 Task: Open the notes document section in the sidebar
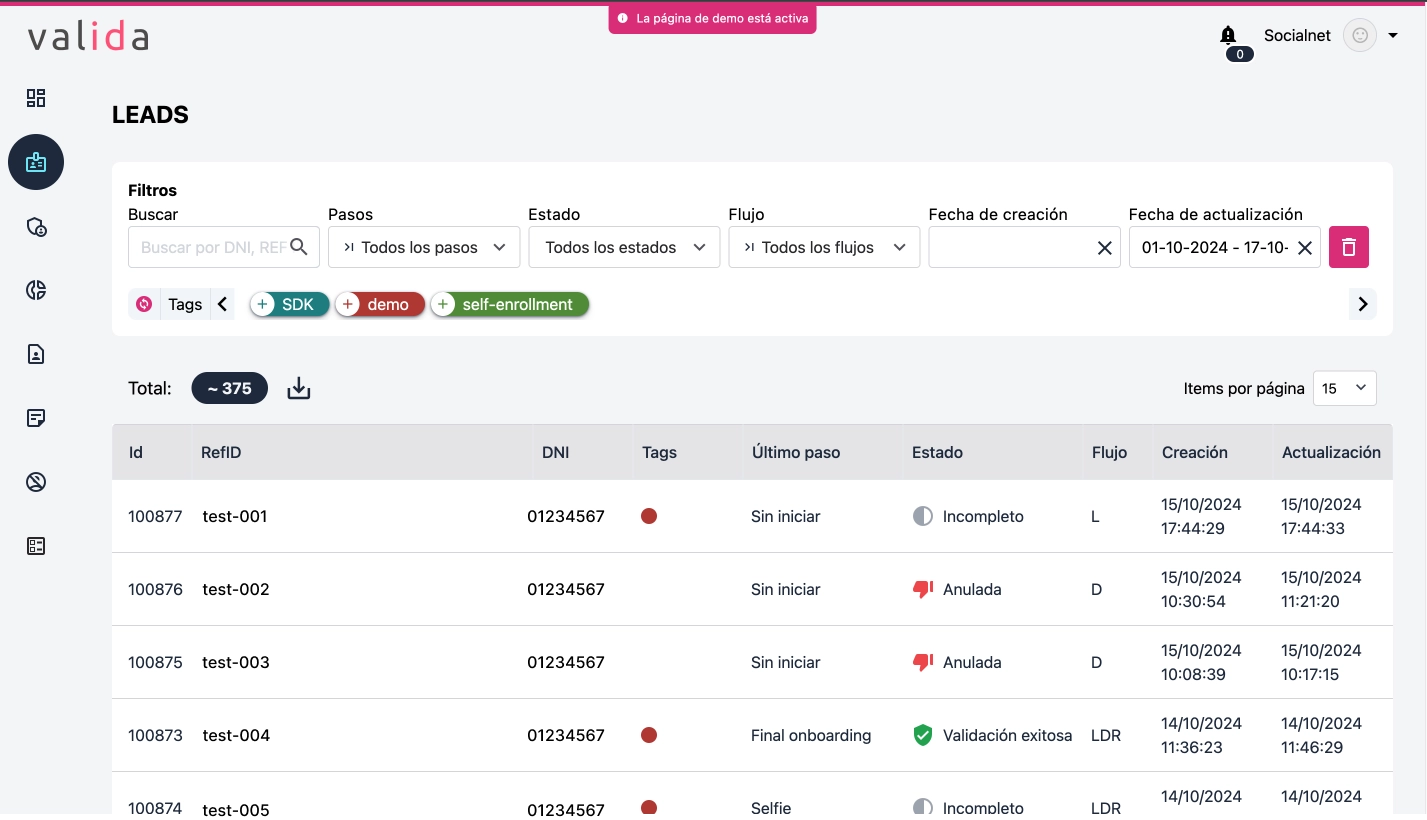(36, 418)
